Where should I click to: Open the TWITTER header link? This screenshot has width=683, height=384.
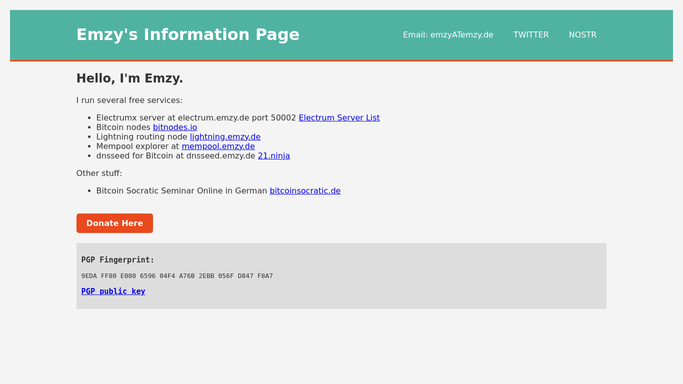pos(531,35)
